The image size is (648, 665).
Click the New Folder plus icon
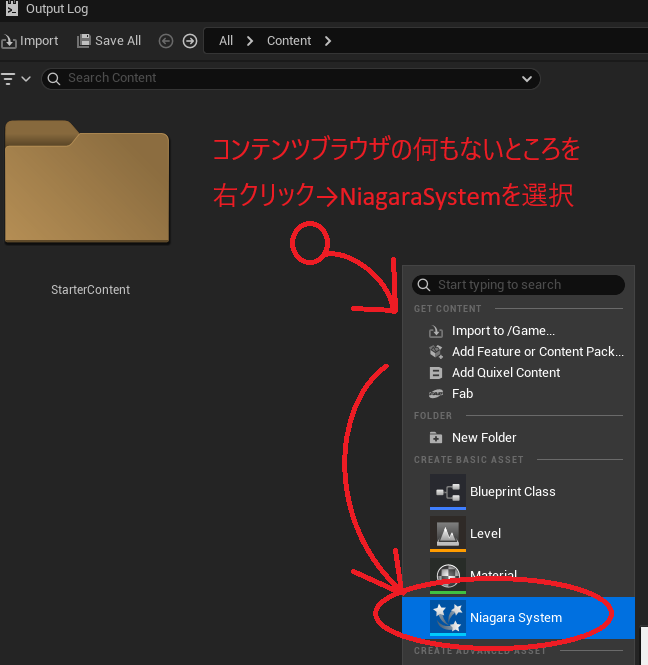click(x=436, y=437)
